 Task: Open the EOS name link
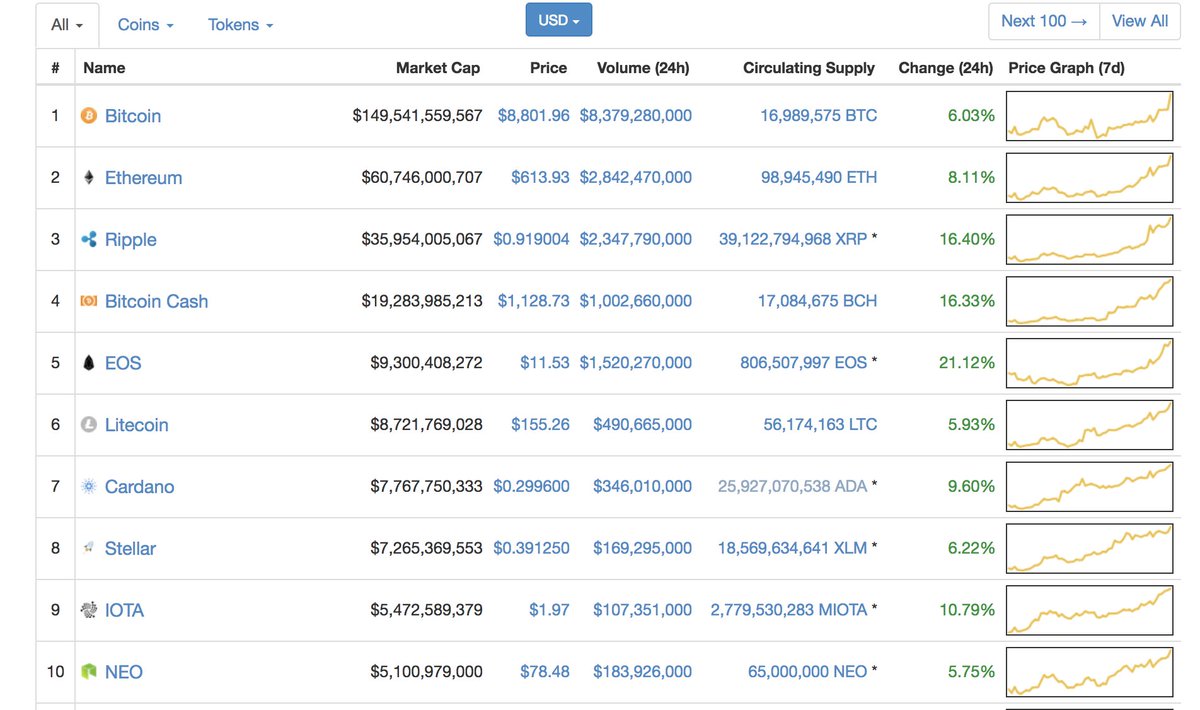point(123,363)
